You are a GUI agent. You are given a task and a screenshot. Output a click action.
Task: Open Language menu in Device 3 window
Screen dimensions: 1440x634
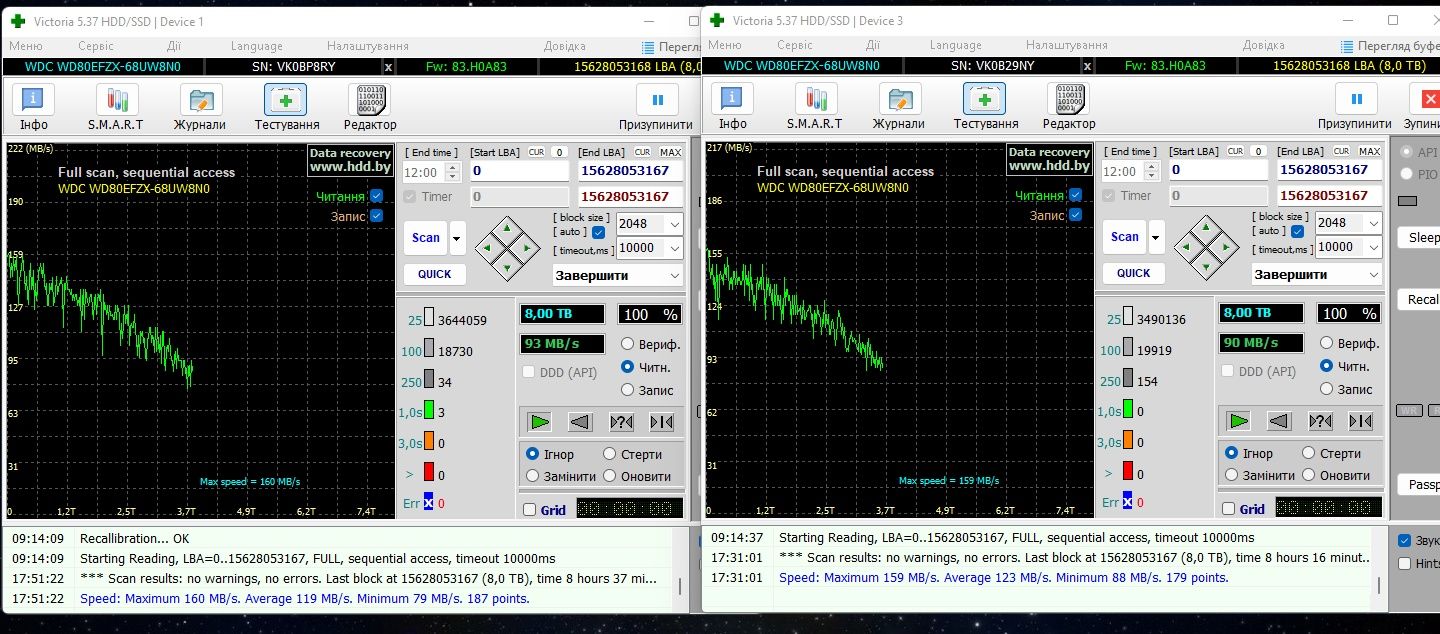pos(955,45)
